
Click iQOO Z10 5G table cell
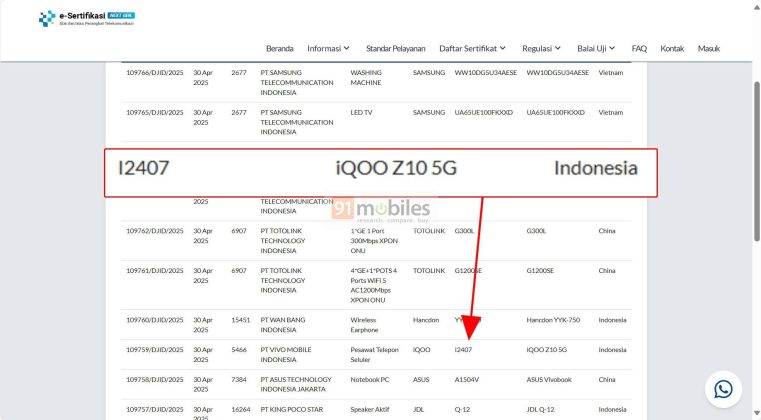pyautogui.click(x=546, y=350)
